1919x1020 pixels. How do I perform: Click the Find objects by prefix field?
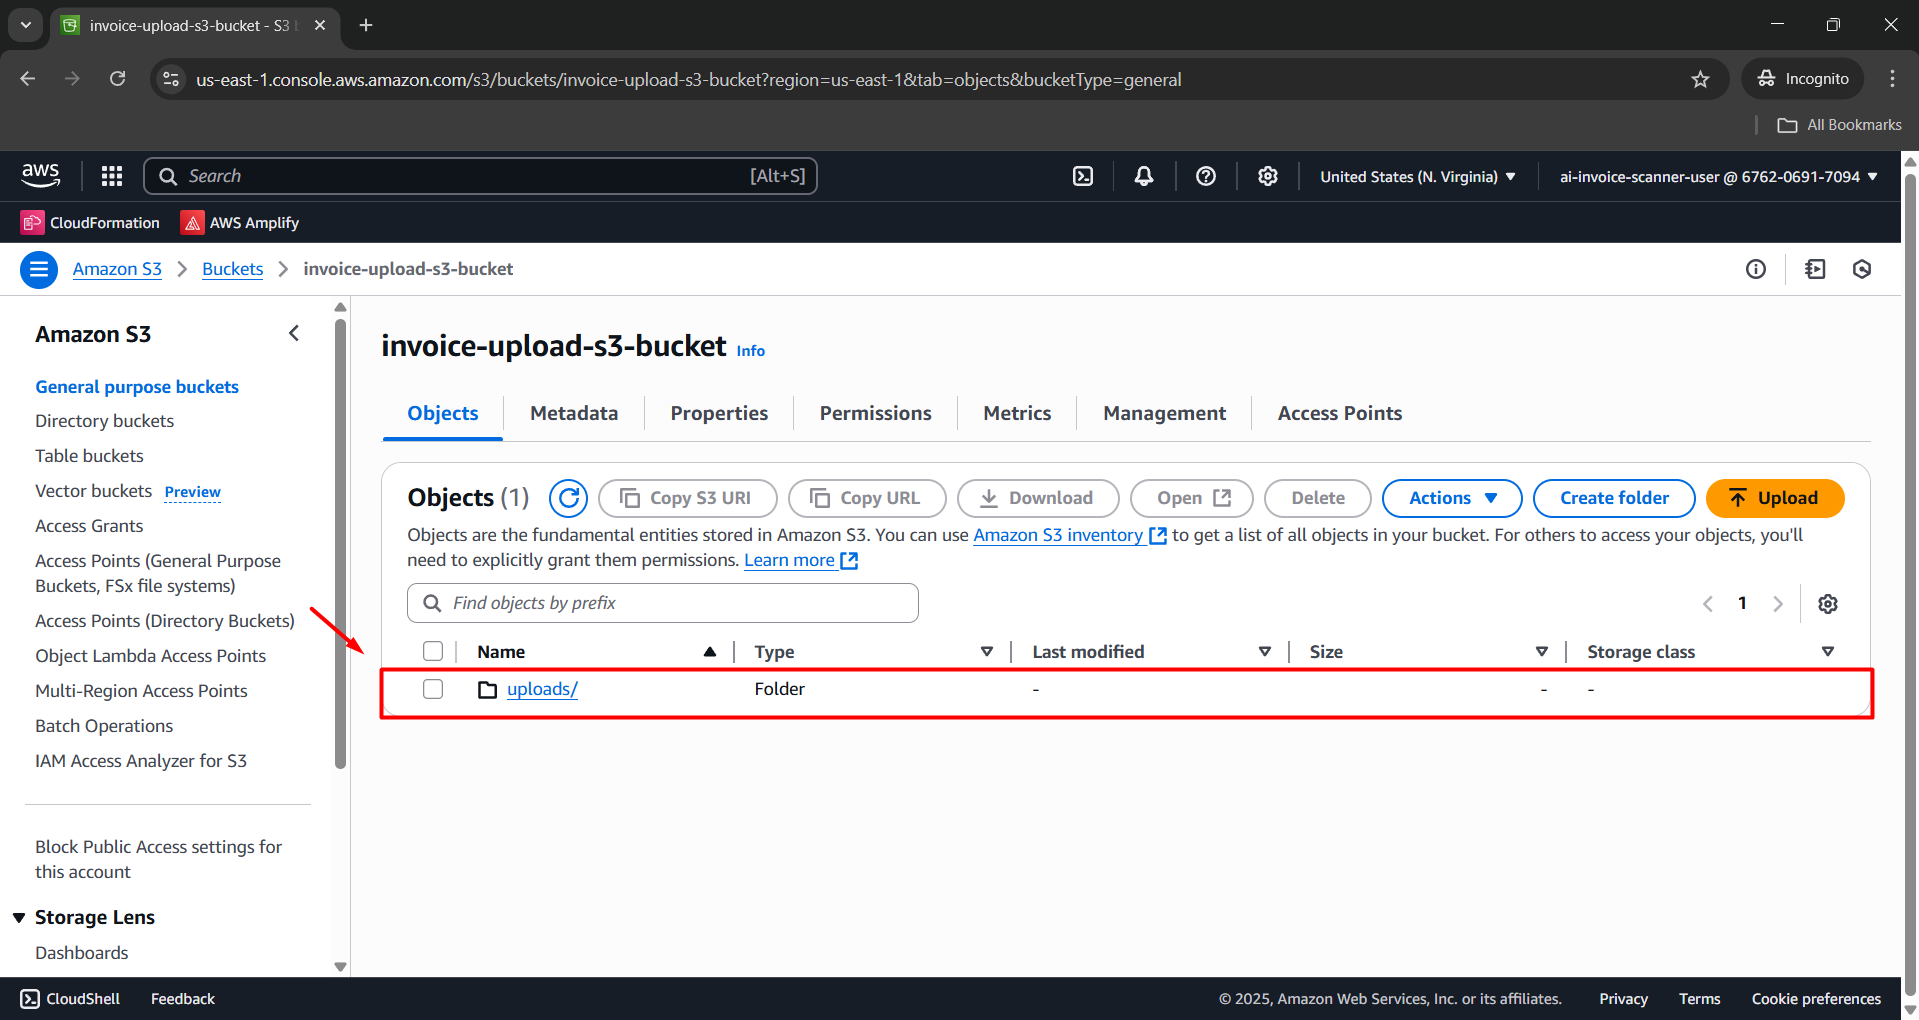click(662, 603)
